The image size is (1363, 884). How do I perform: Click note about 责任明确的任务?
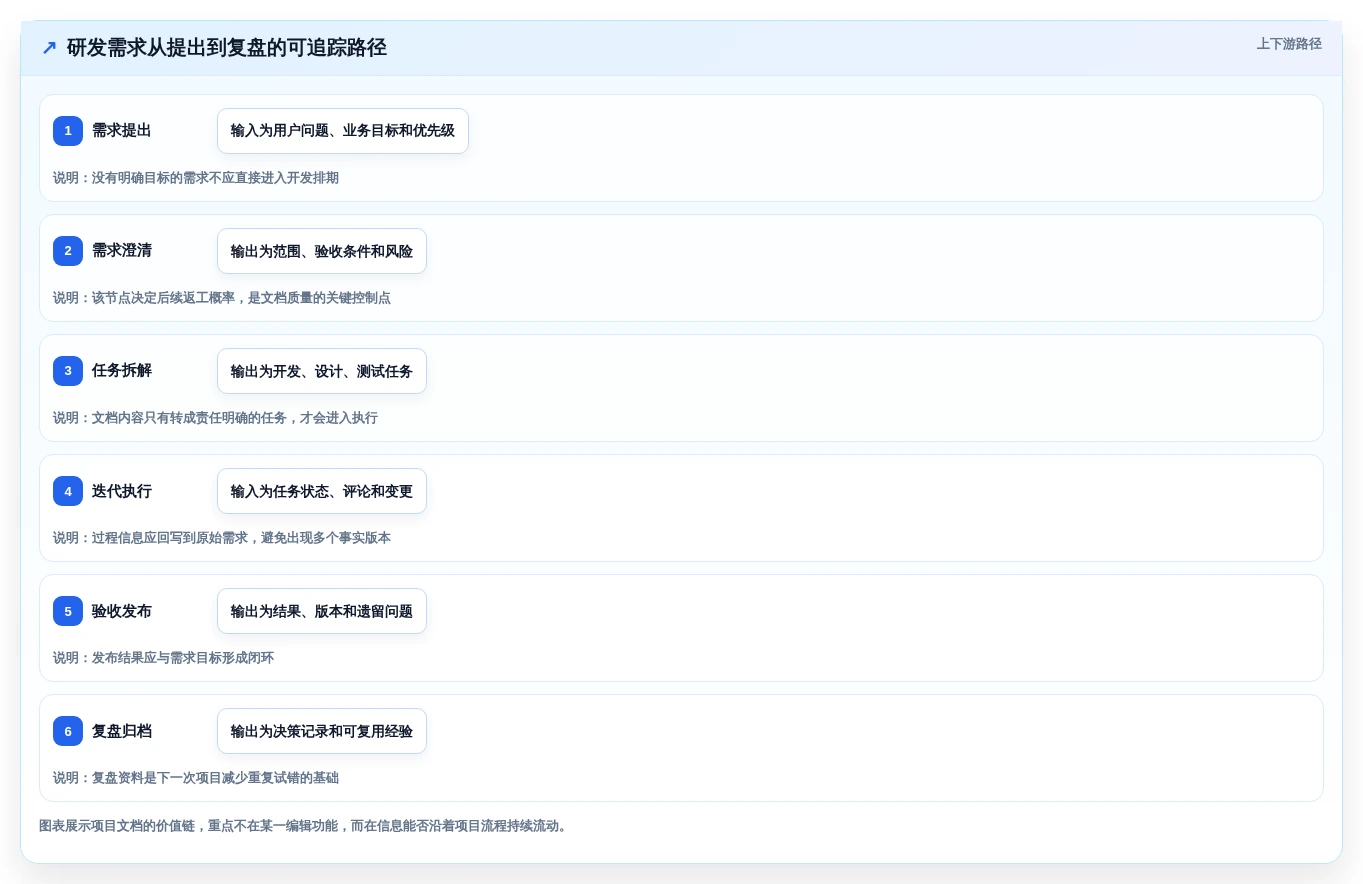[x=215, y=418]
